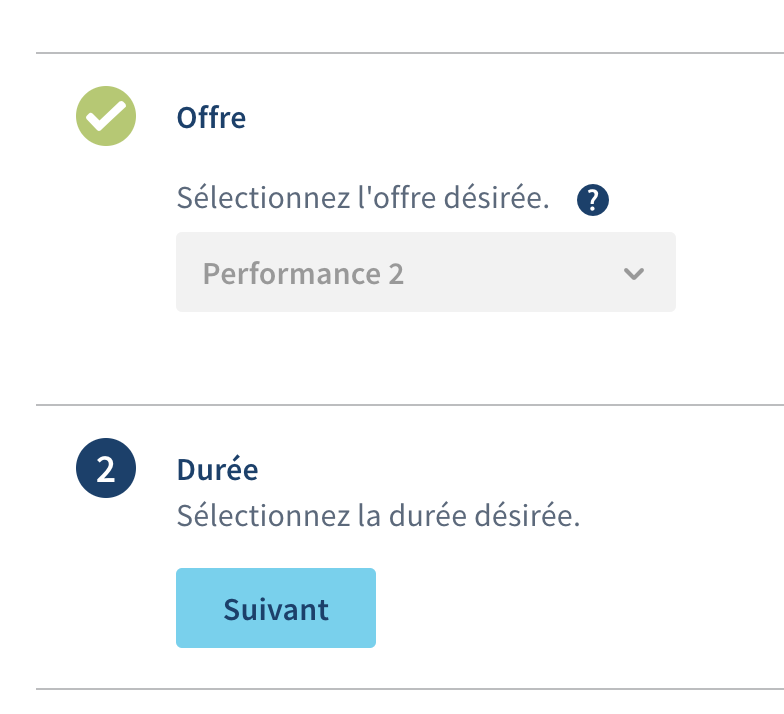The height and width of the screenshot is (714, 784).
Task: Select the Durée step heading
Action: tap(217, 469)
